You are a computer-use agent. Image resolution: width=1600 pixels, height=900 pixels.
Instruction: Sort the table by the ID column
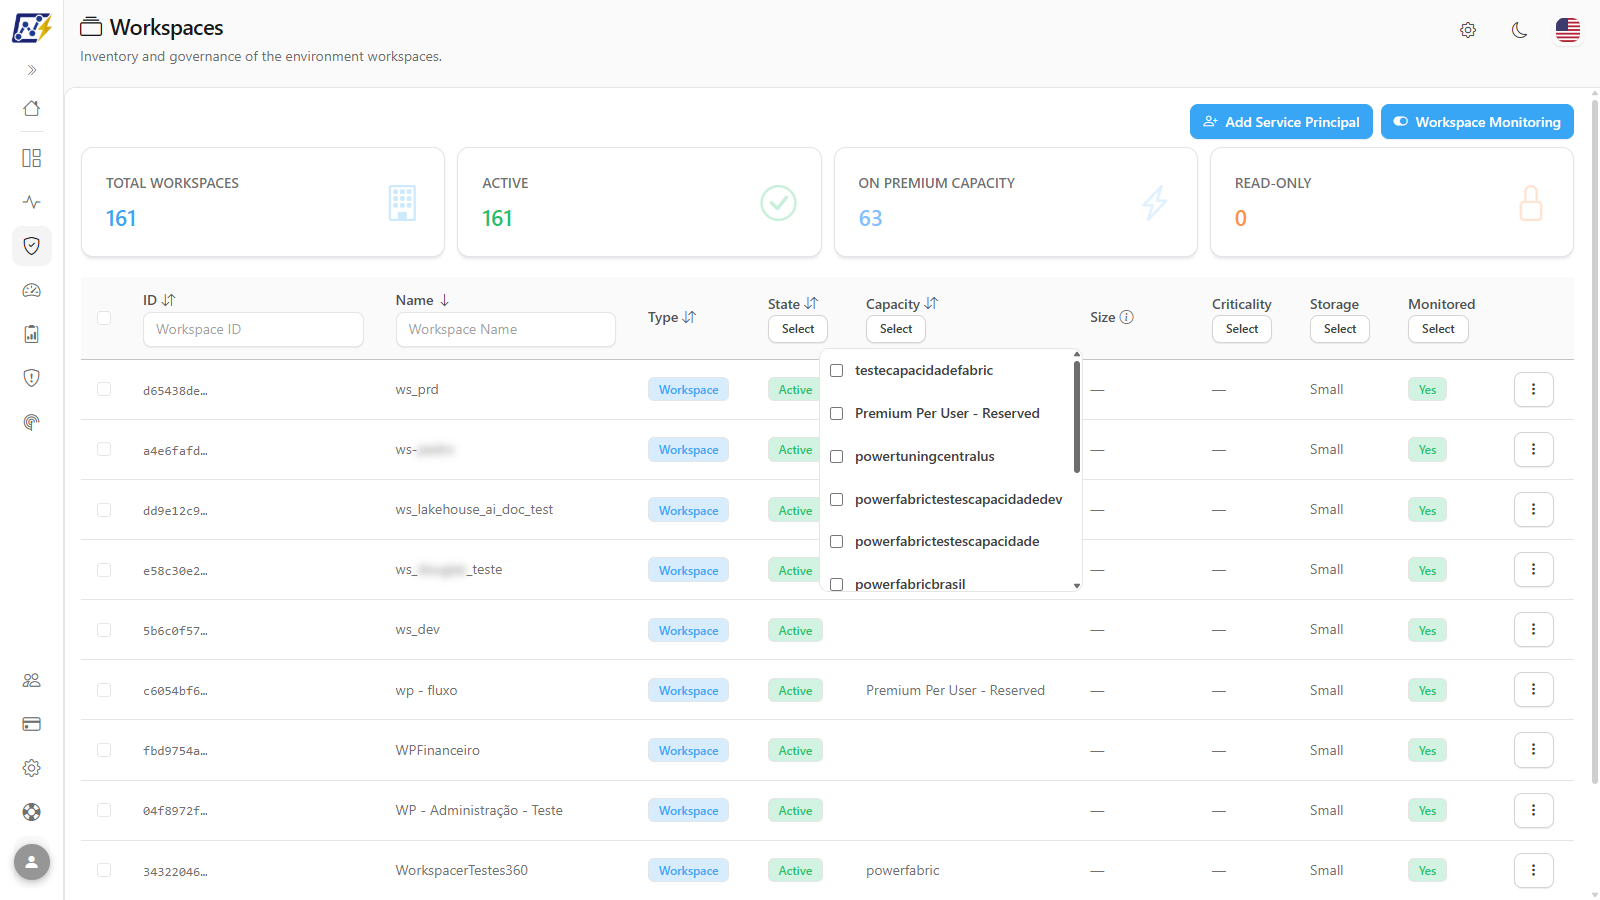tap(159, 300)
